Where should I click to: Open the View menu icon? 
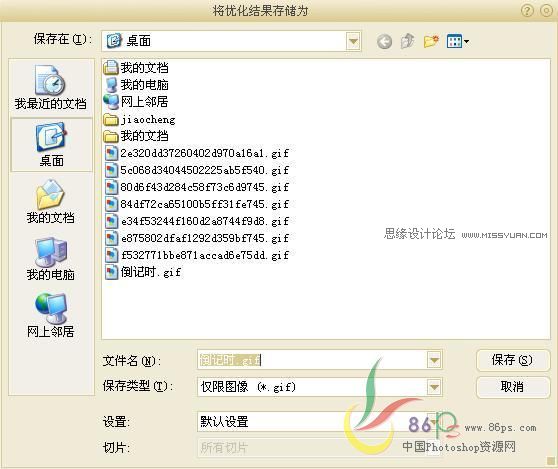[x=458, y=41]
